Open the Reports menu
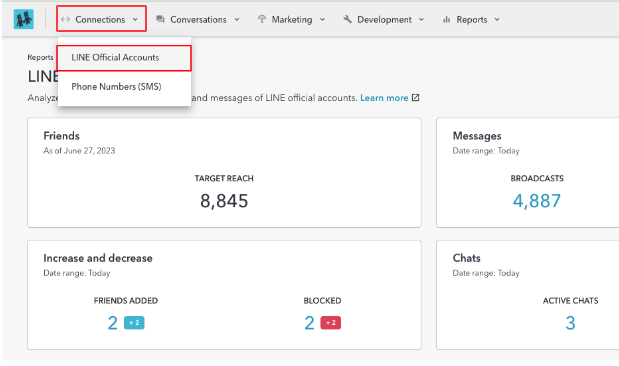Viewport: 619px width, 366px height. pos(471,19)
